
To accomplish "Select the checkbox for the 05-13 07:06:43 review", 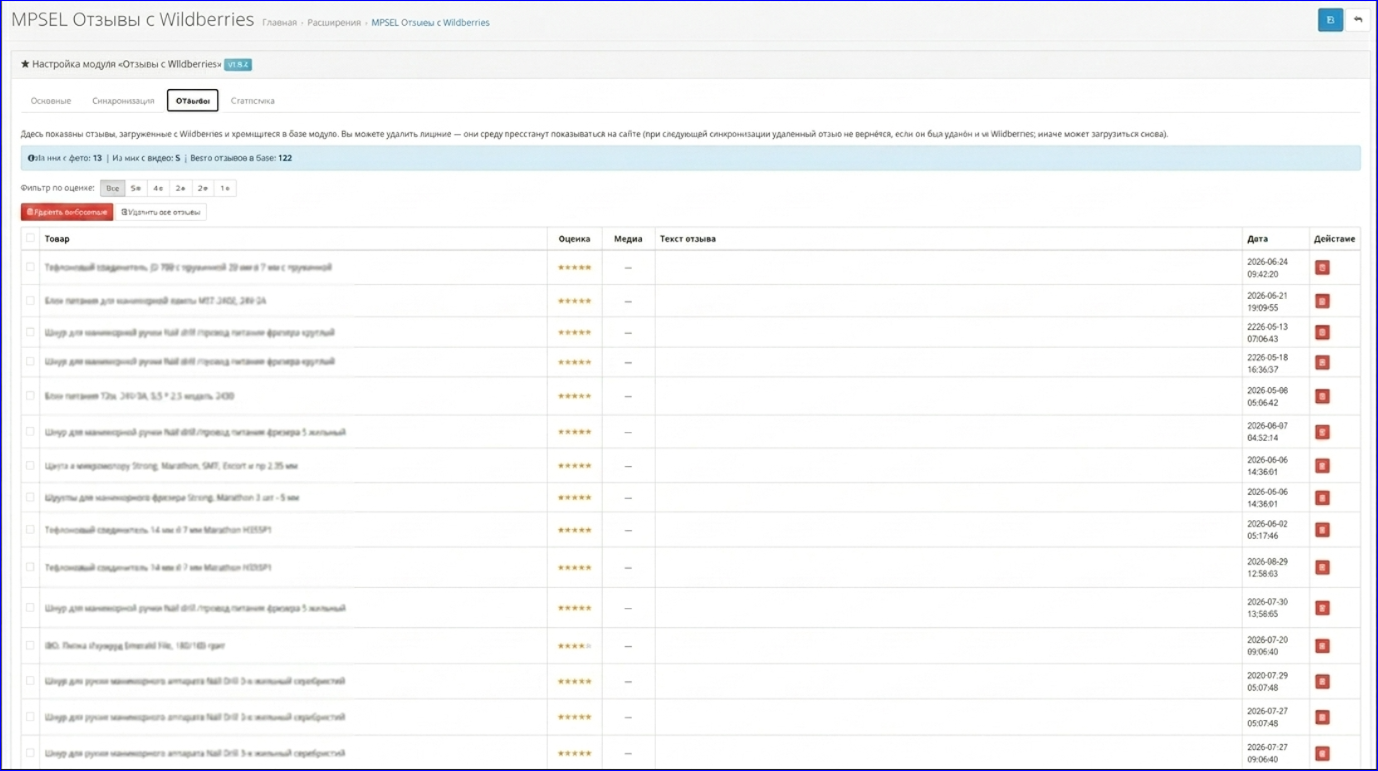I will tap(30, 332).
